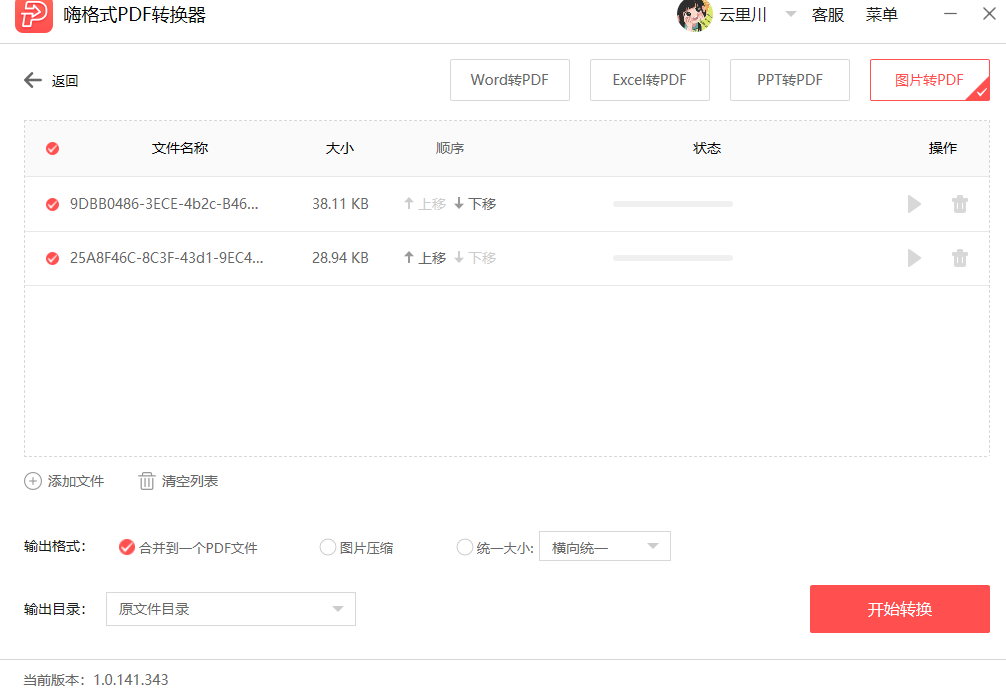Click the 开始转换 button

899,609
